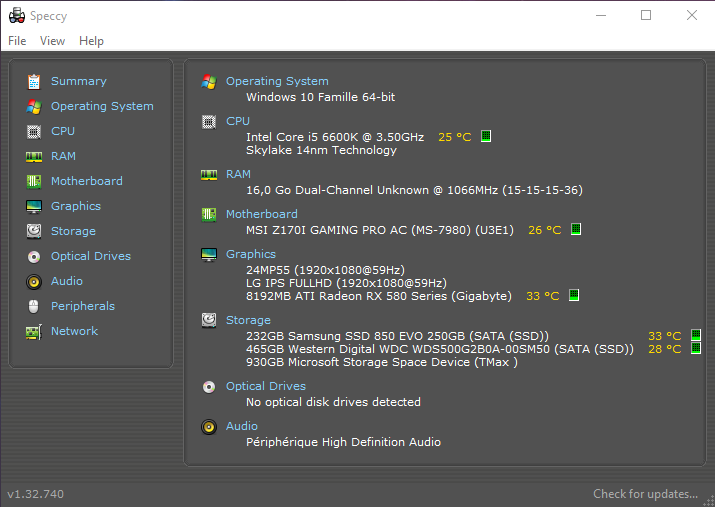Click the motherboard temperature value 26 °C
This screenshot has width=715, height=507.
pyautogui.click(x=544, y=230)
